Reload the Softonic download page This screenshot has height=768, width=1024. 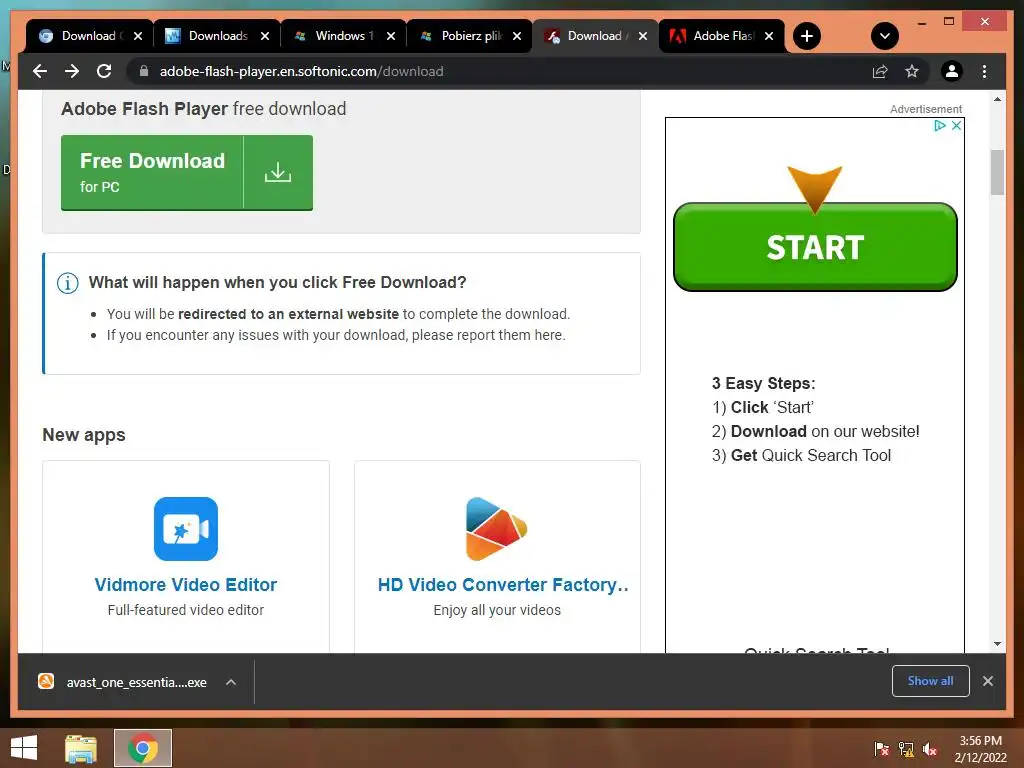click(x=104, y=71)
